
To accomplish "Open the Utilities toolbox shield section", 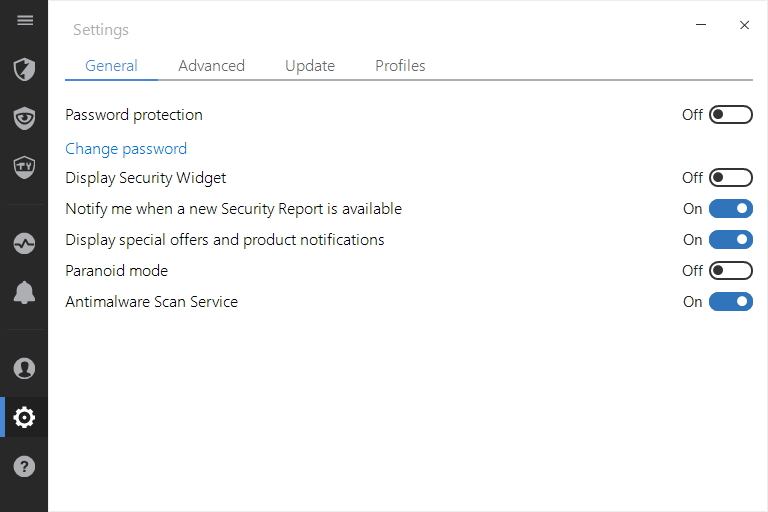I will (24, 166).
